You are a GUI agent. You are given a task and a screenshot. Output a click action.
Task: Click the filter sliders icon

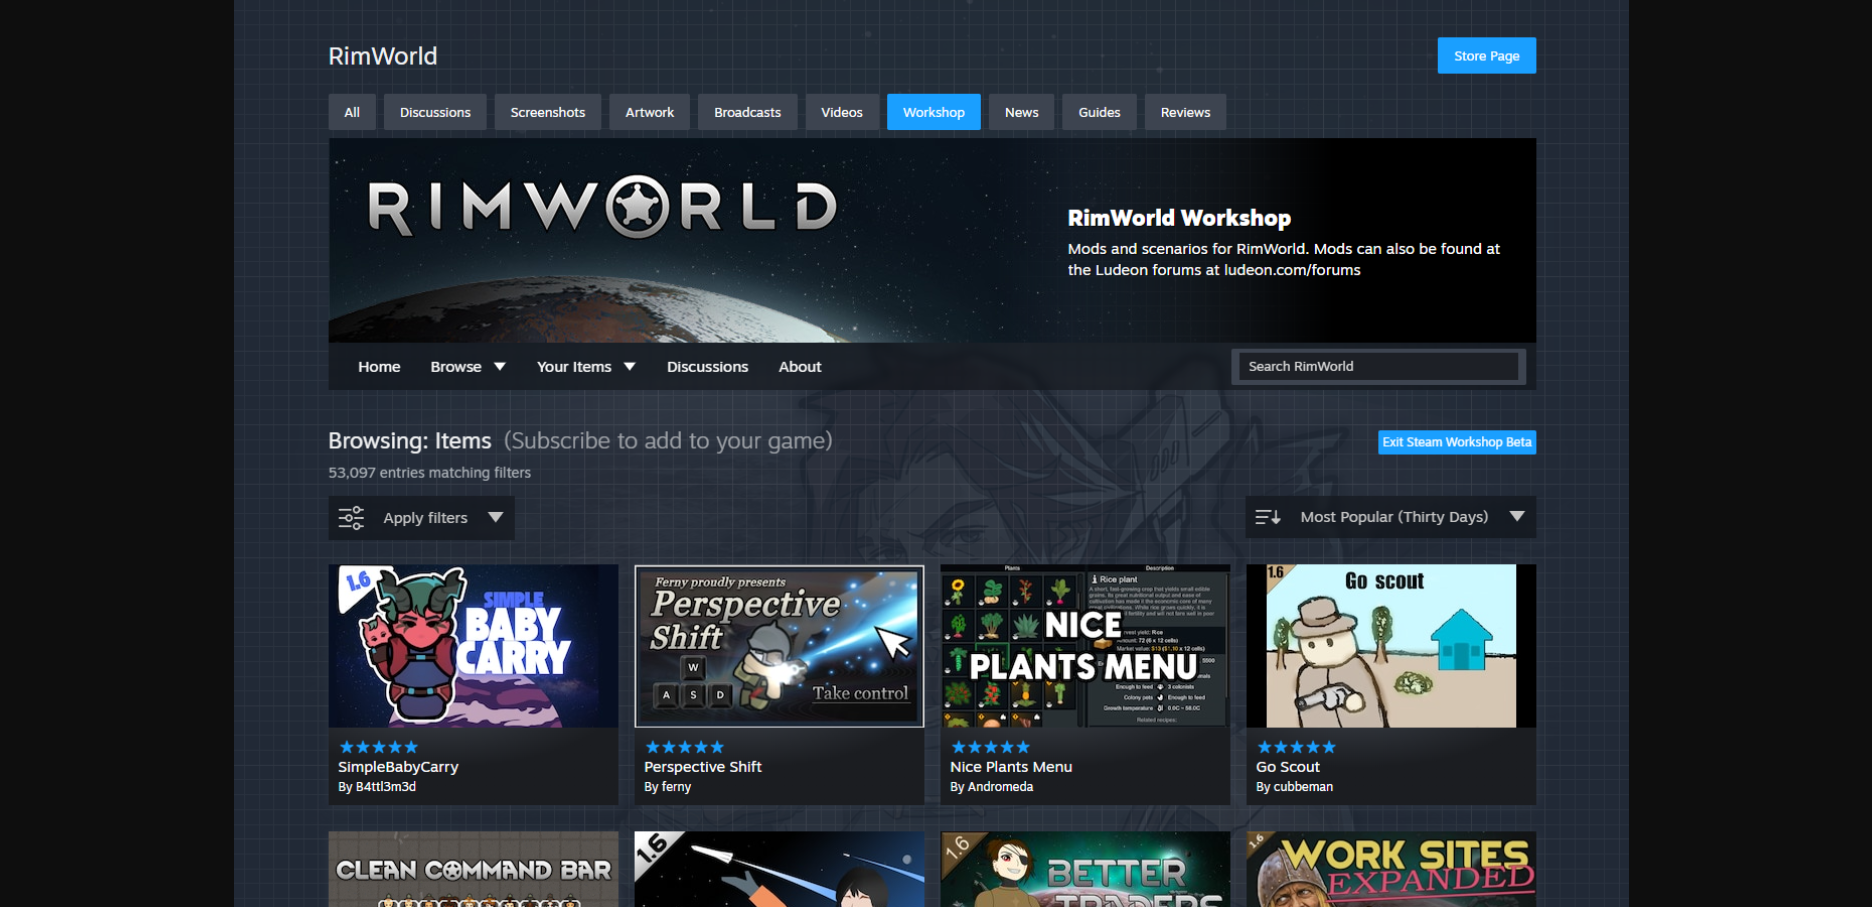[351, 518]
